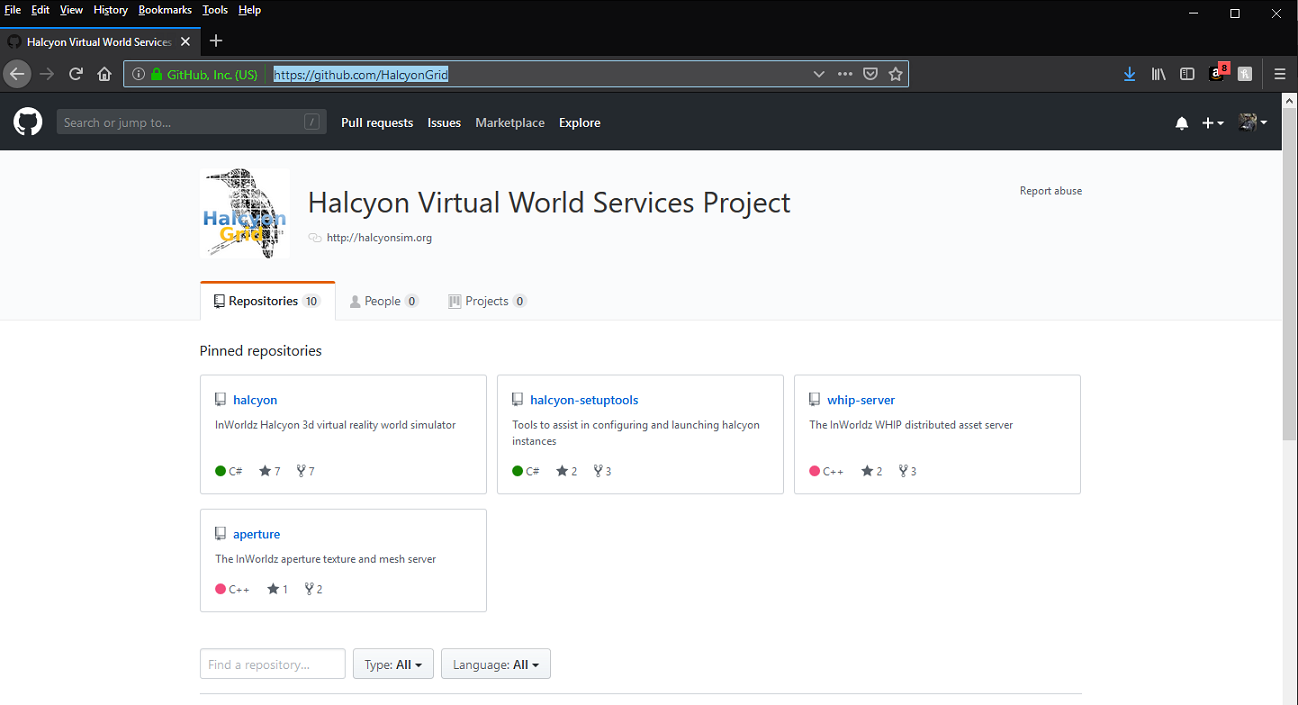Screen dimensions: 1298x705
Task: Open Firefox downloads arrow icon
Action: pos(1129,74)
